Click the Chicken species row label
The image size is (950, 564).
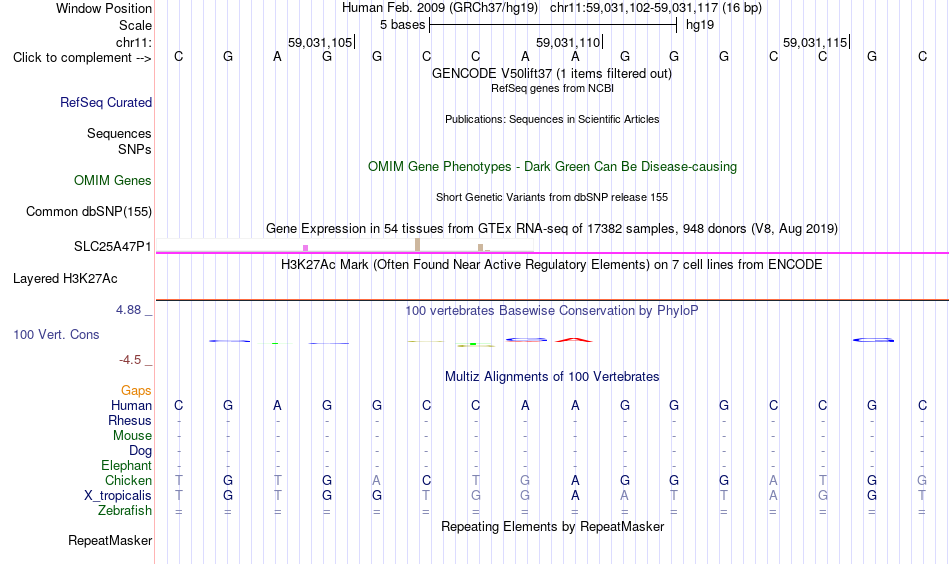[x=128, y=480]
